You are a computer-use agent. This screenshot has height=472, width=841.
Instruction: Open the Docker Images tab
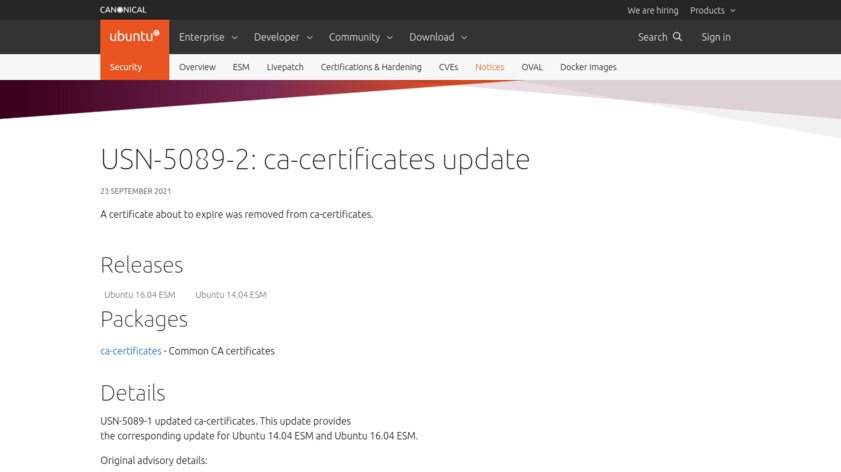coord(588,67)
